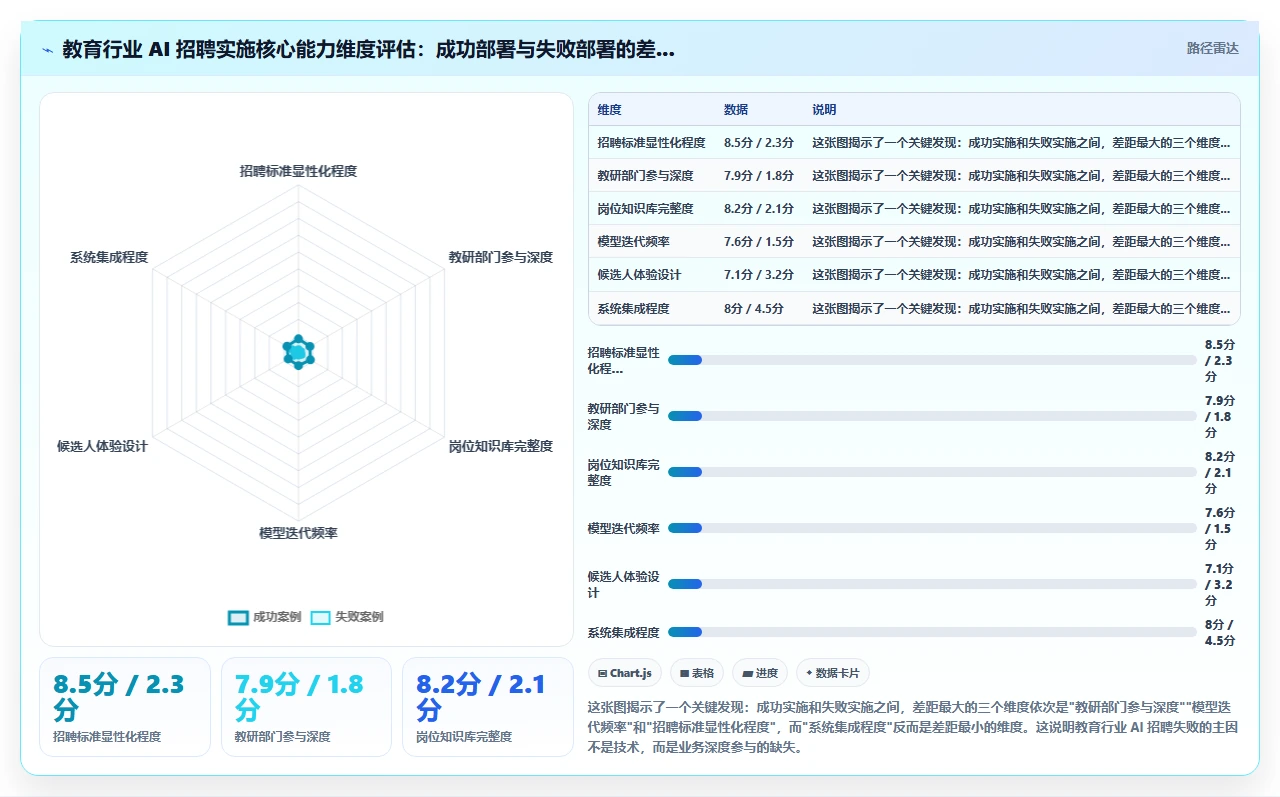Click the header logo icon beside the title
The image size is (1280, 797).
pyautogui.click(x=48, y=50)
